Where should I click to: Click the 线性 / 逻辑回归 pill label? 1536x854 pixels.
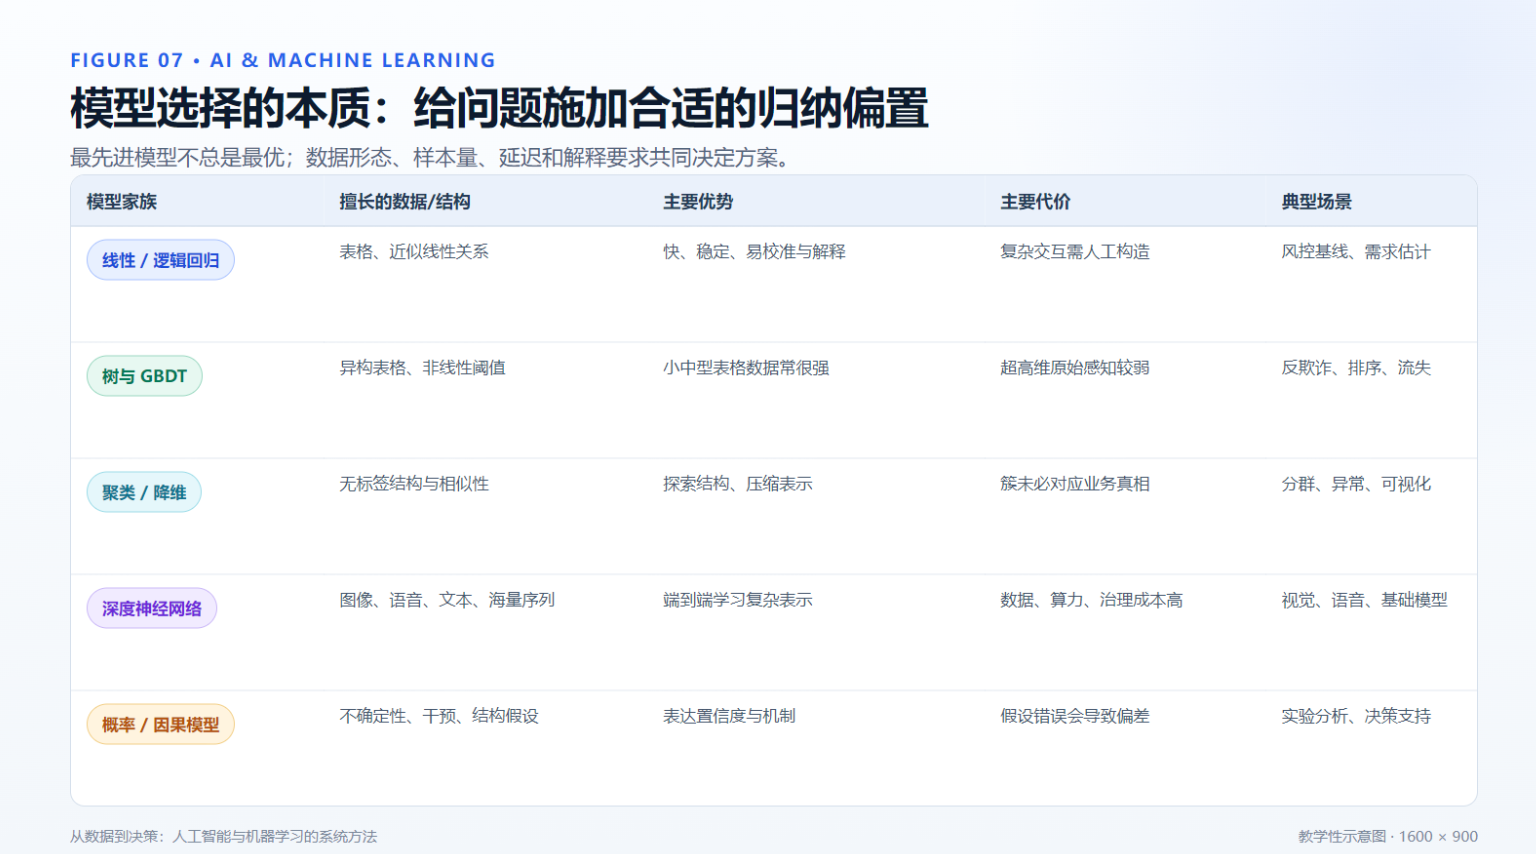point(160,260)
